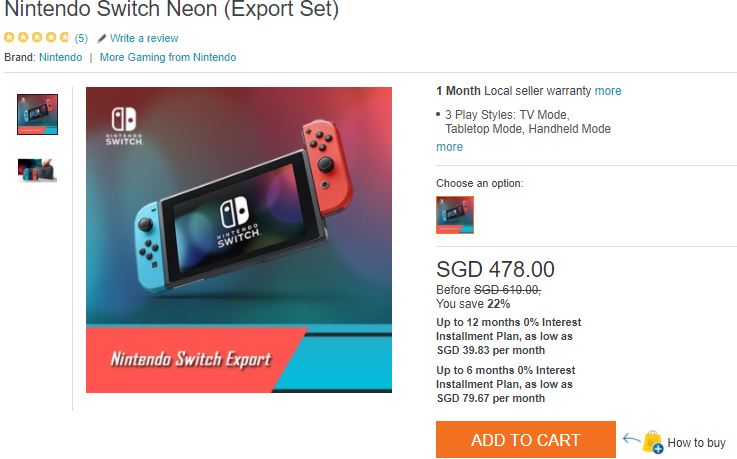Select the second product thumbnail
The height and width of the screenshot is (459, 737).
(x=37, y=169)
